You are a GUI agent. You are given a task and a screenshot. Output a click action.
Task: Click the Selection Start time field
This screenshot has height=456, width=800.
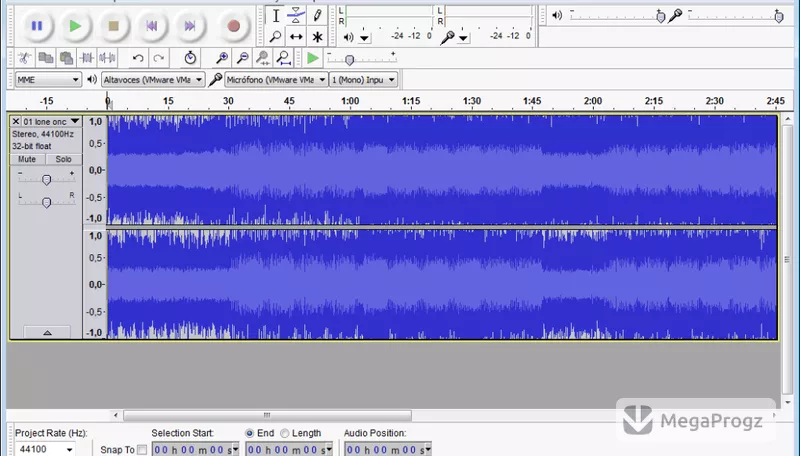click(195, 449)
